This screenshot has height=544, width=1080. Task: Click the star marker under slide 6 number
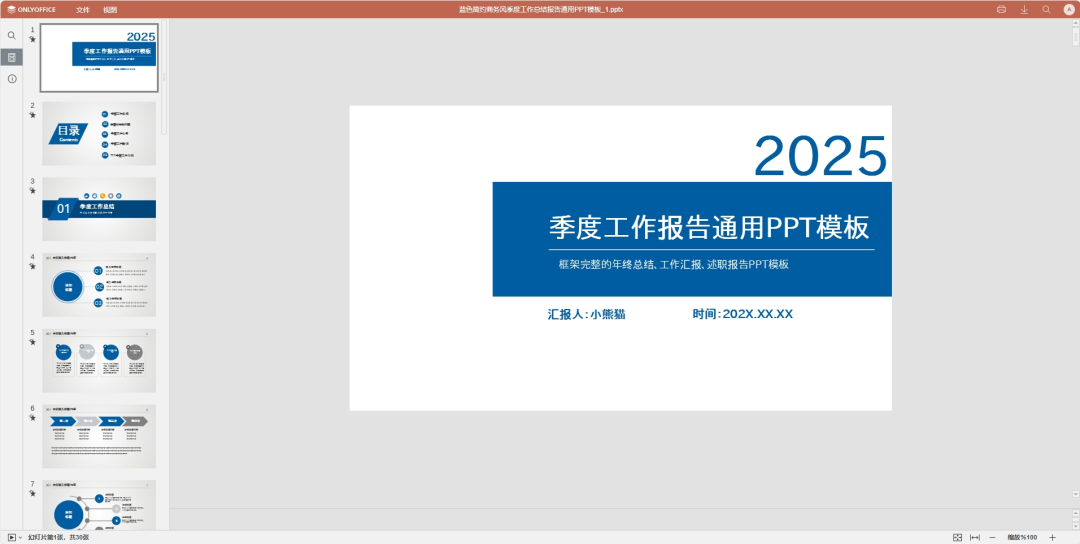click(x=32, y=418)
